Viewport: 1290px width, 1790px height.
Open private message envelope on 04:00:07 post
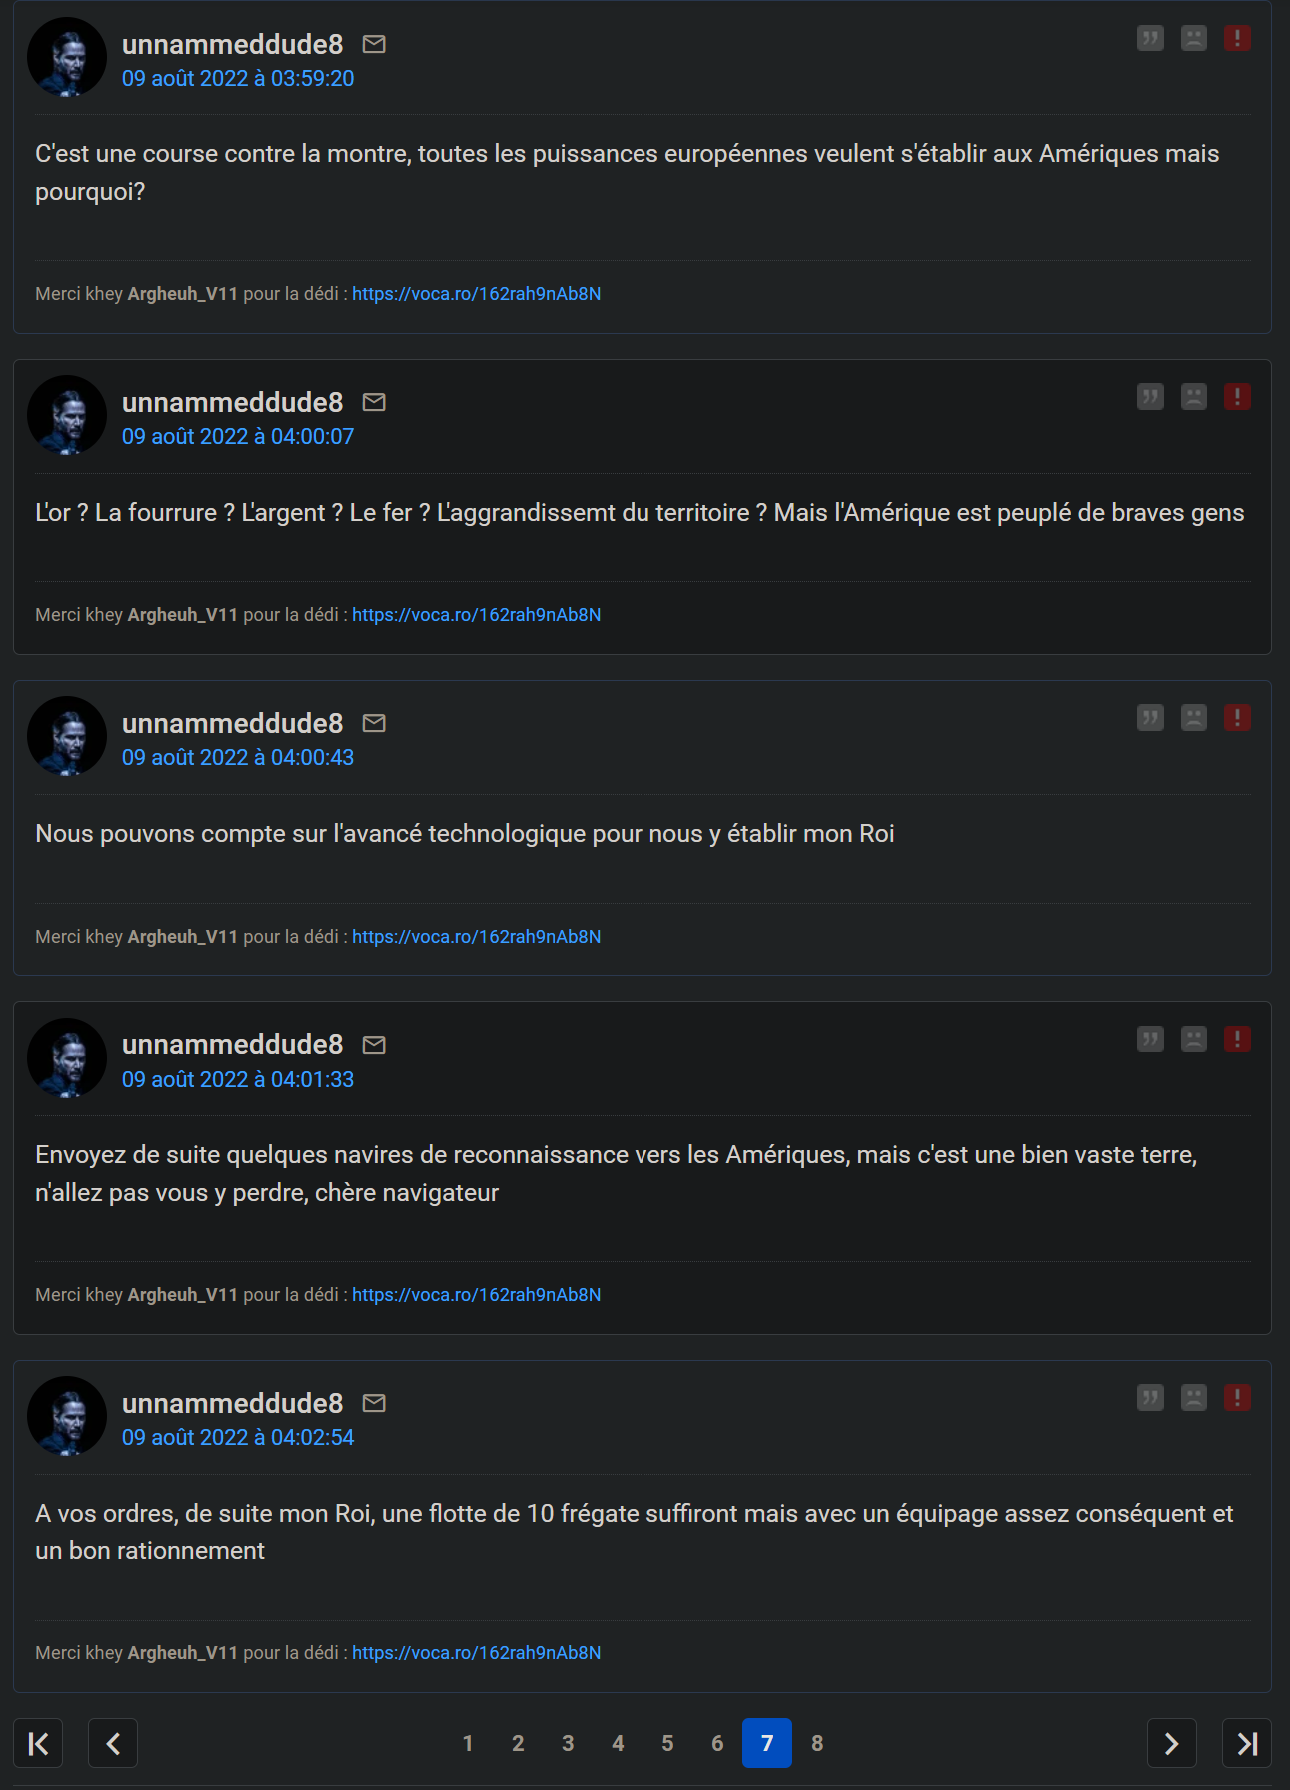(x=374, y=403)
